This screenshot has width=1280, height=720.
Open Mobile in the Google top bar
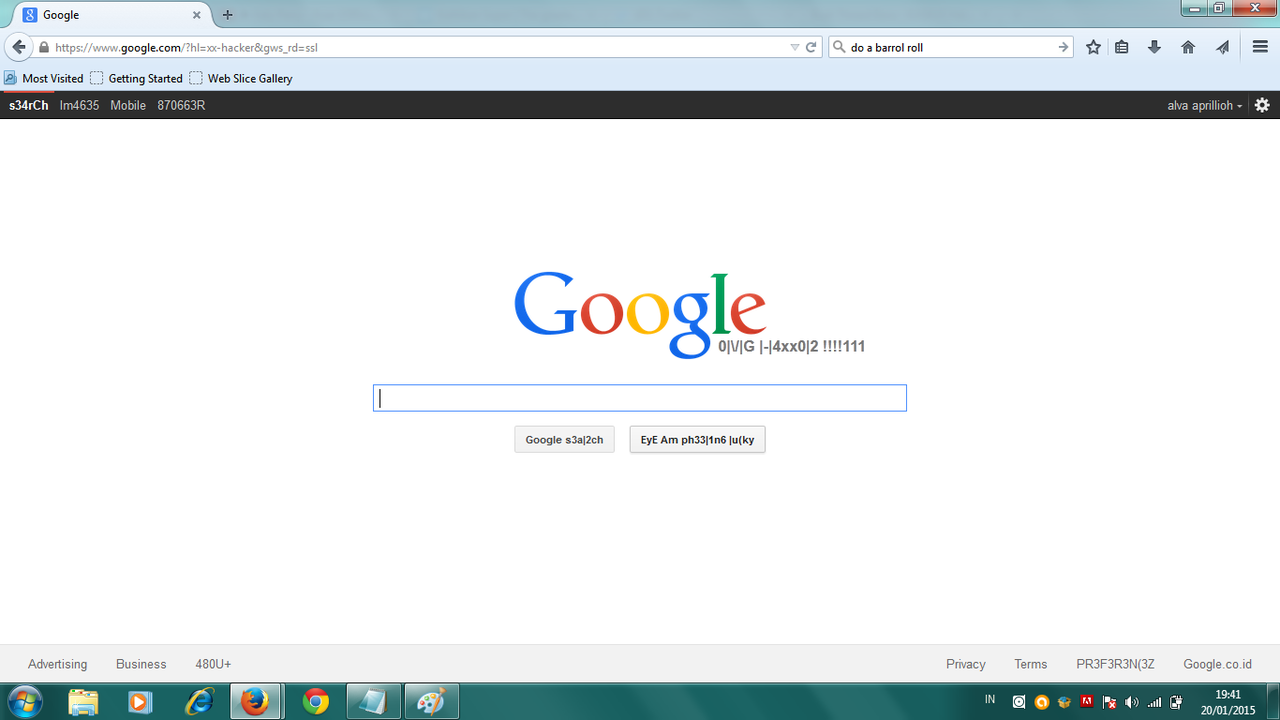pos(128,105)
